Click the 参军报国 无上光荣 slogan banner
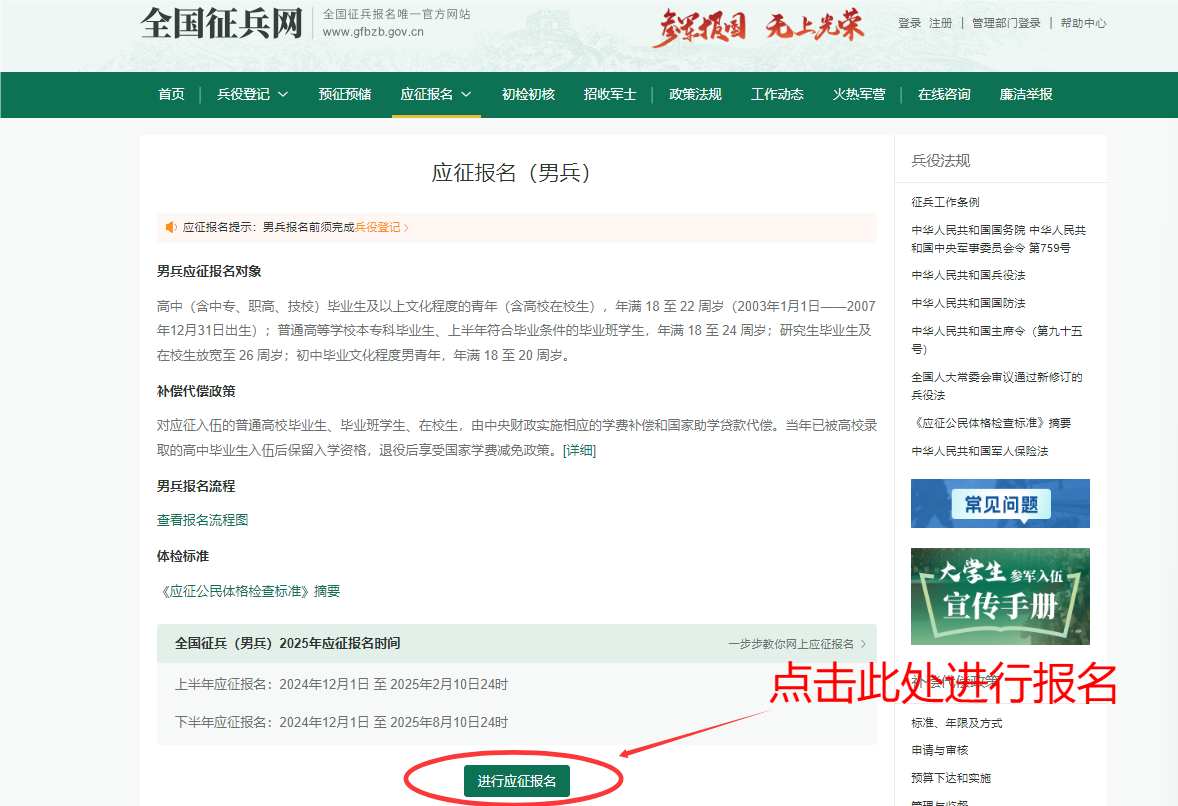 [x=758, y=26]
